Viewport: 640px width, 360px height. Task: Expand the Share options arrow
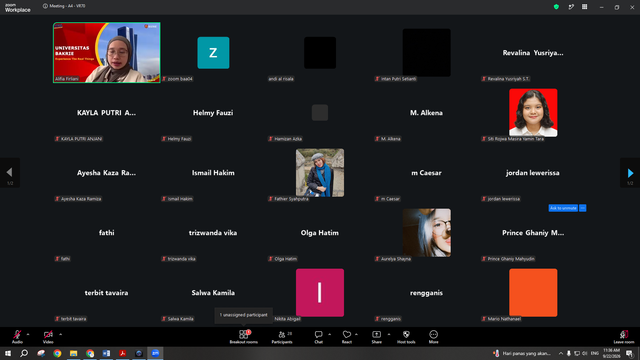(x=389, y=334)
